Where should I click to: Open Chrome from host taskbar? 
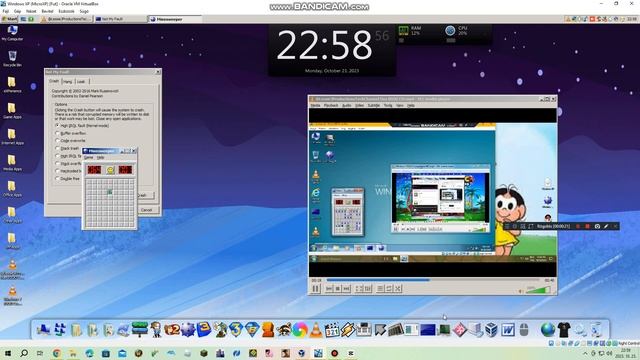[x=57, y=353]
